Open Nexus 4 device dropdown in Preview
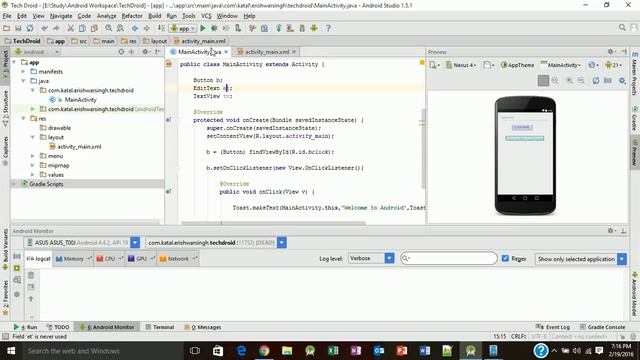The width and height of the screenshot is (640, 360). pos(461,65)
